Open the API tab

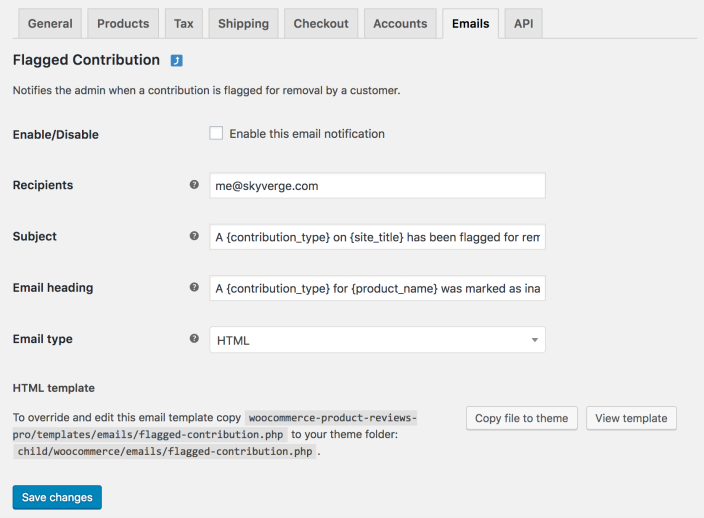pos(523,23)
